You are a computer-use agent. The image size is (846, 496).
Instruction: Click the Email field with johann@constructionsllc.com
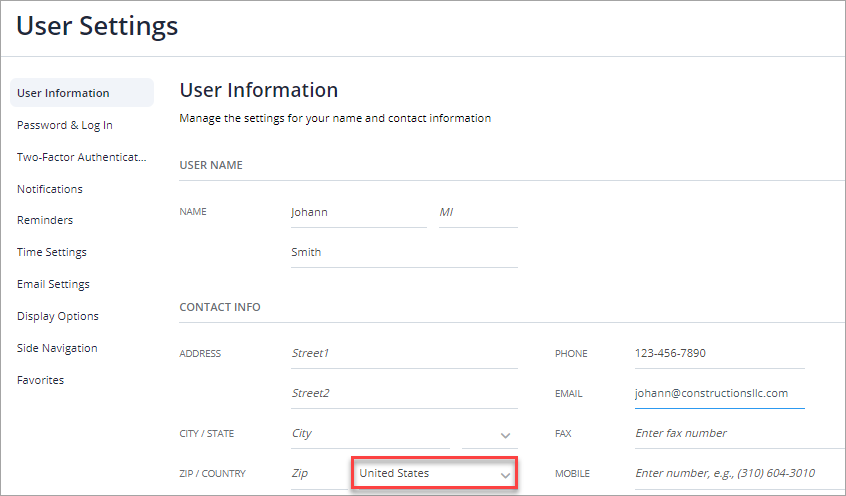pyautogui.click(x=719, y=393)
